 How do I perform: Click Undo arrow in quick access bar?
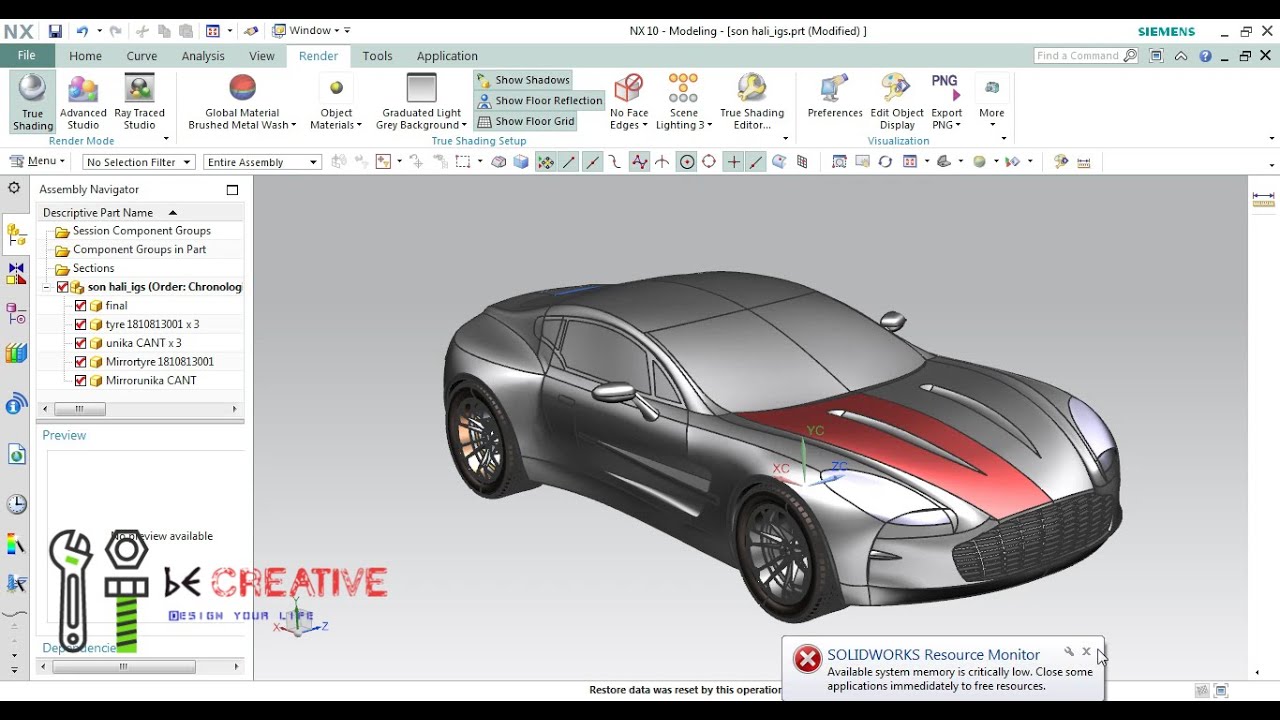(82, 31)
